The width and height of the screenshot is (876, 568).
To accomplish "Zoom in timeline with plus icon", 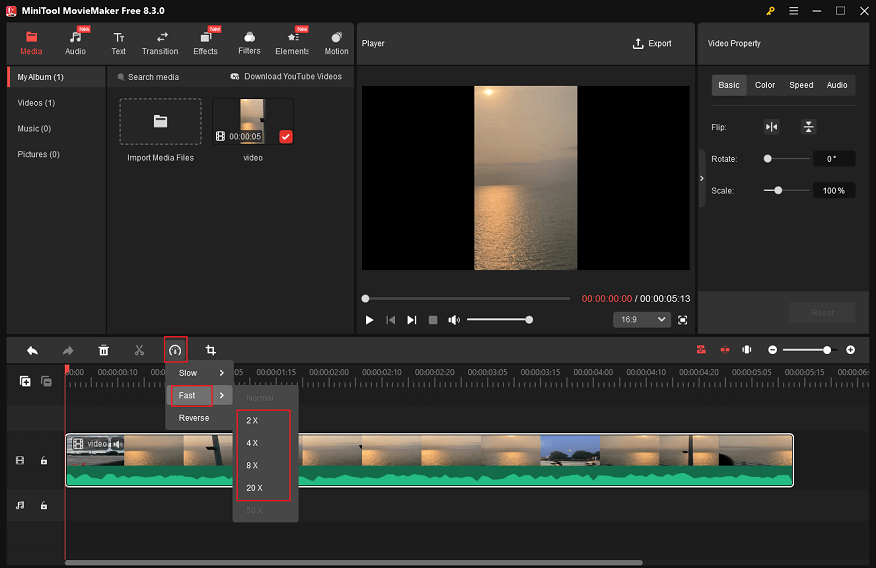I will 850,350.
